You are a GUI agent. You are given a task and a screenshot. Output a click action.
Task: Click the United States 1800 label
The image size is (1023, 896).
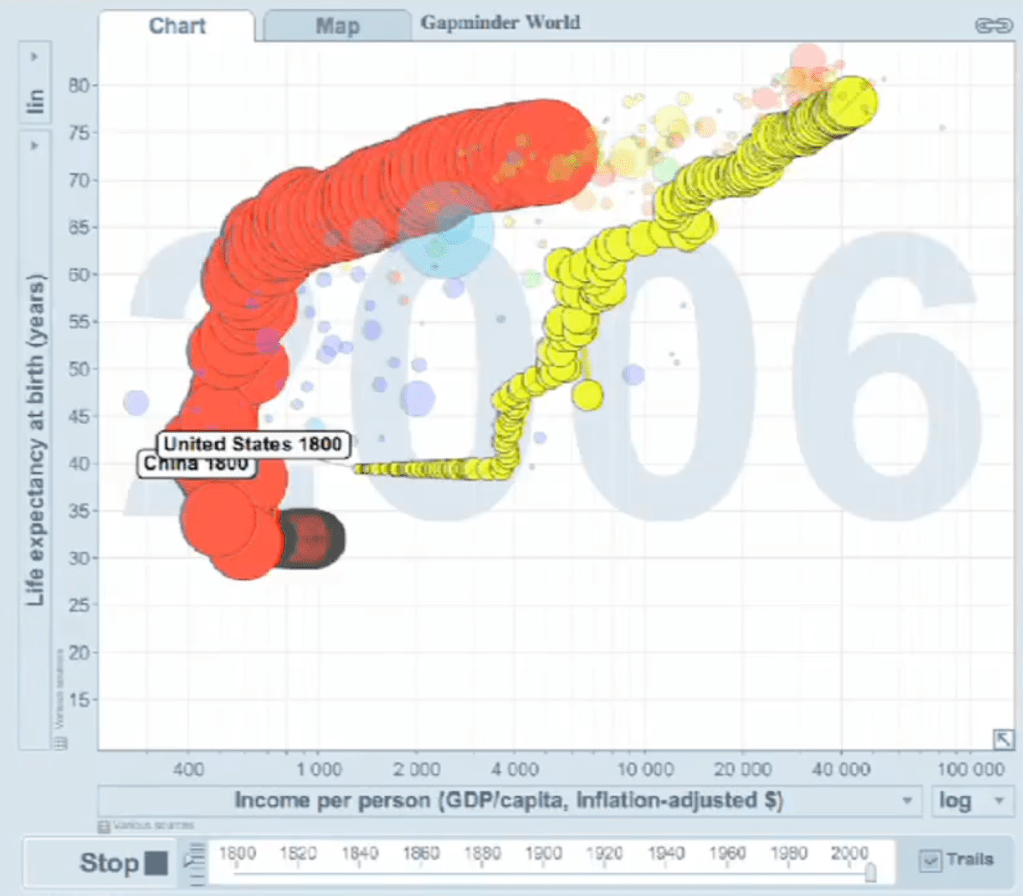253,443
